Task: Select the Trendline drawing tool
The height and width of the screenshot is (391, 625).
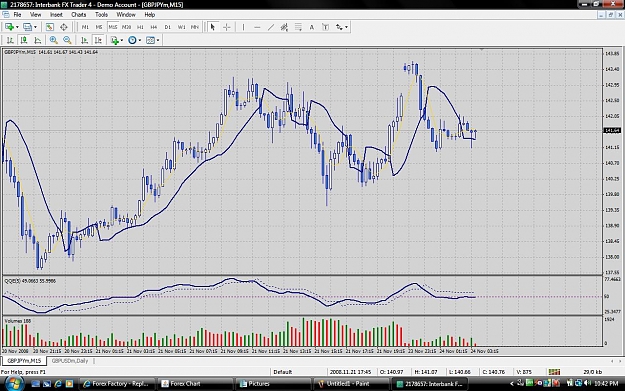Action: coord(271,27)
